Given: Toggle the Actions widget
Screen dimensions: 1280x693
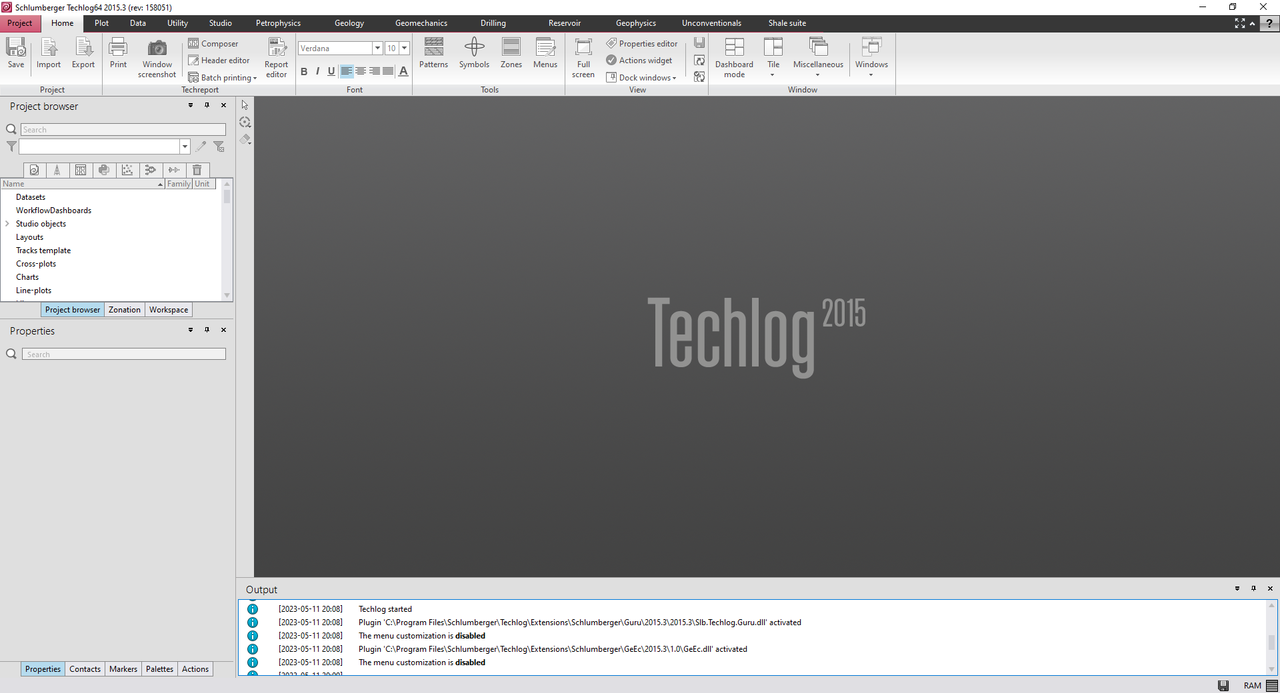Looking at the screenshot, I should click(x=639, y=60).
